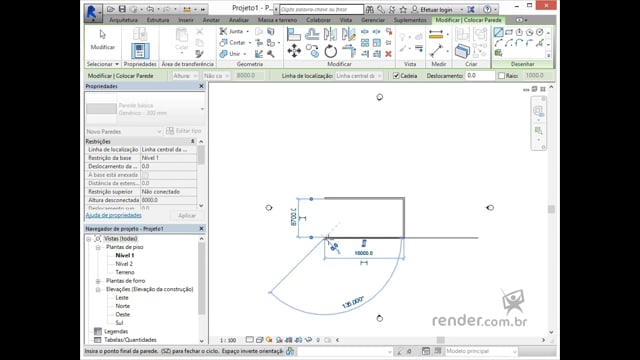Click the Favorites star icon
This screenshot has height=360, width=640.
[403, 9]
